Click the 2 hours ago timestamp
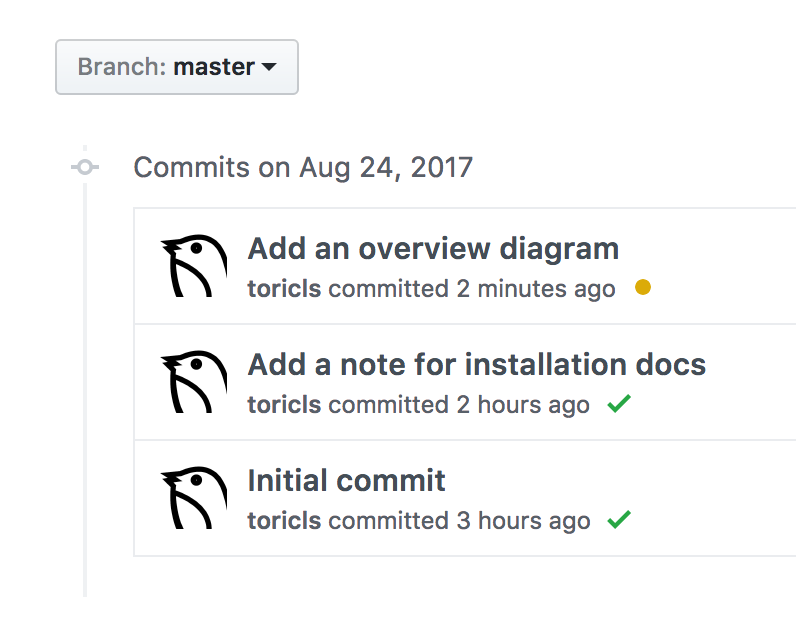 (522, 405)
